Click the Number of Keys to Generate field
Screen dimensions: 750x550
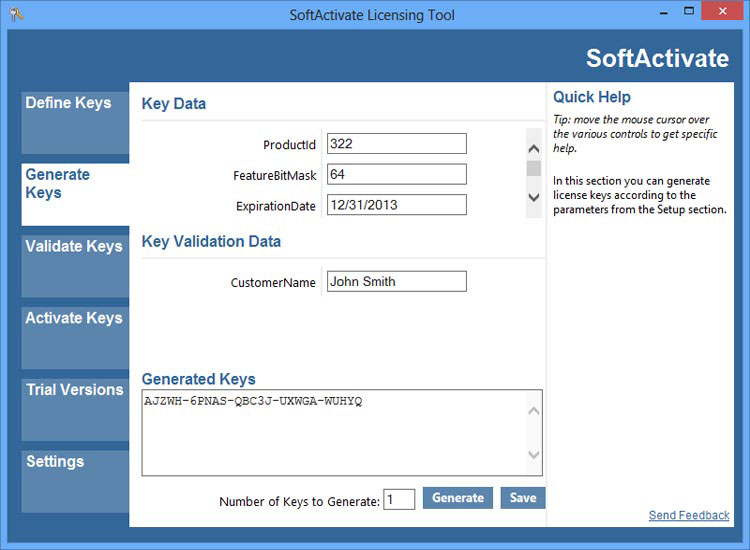pos(399,499)
